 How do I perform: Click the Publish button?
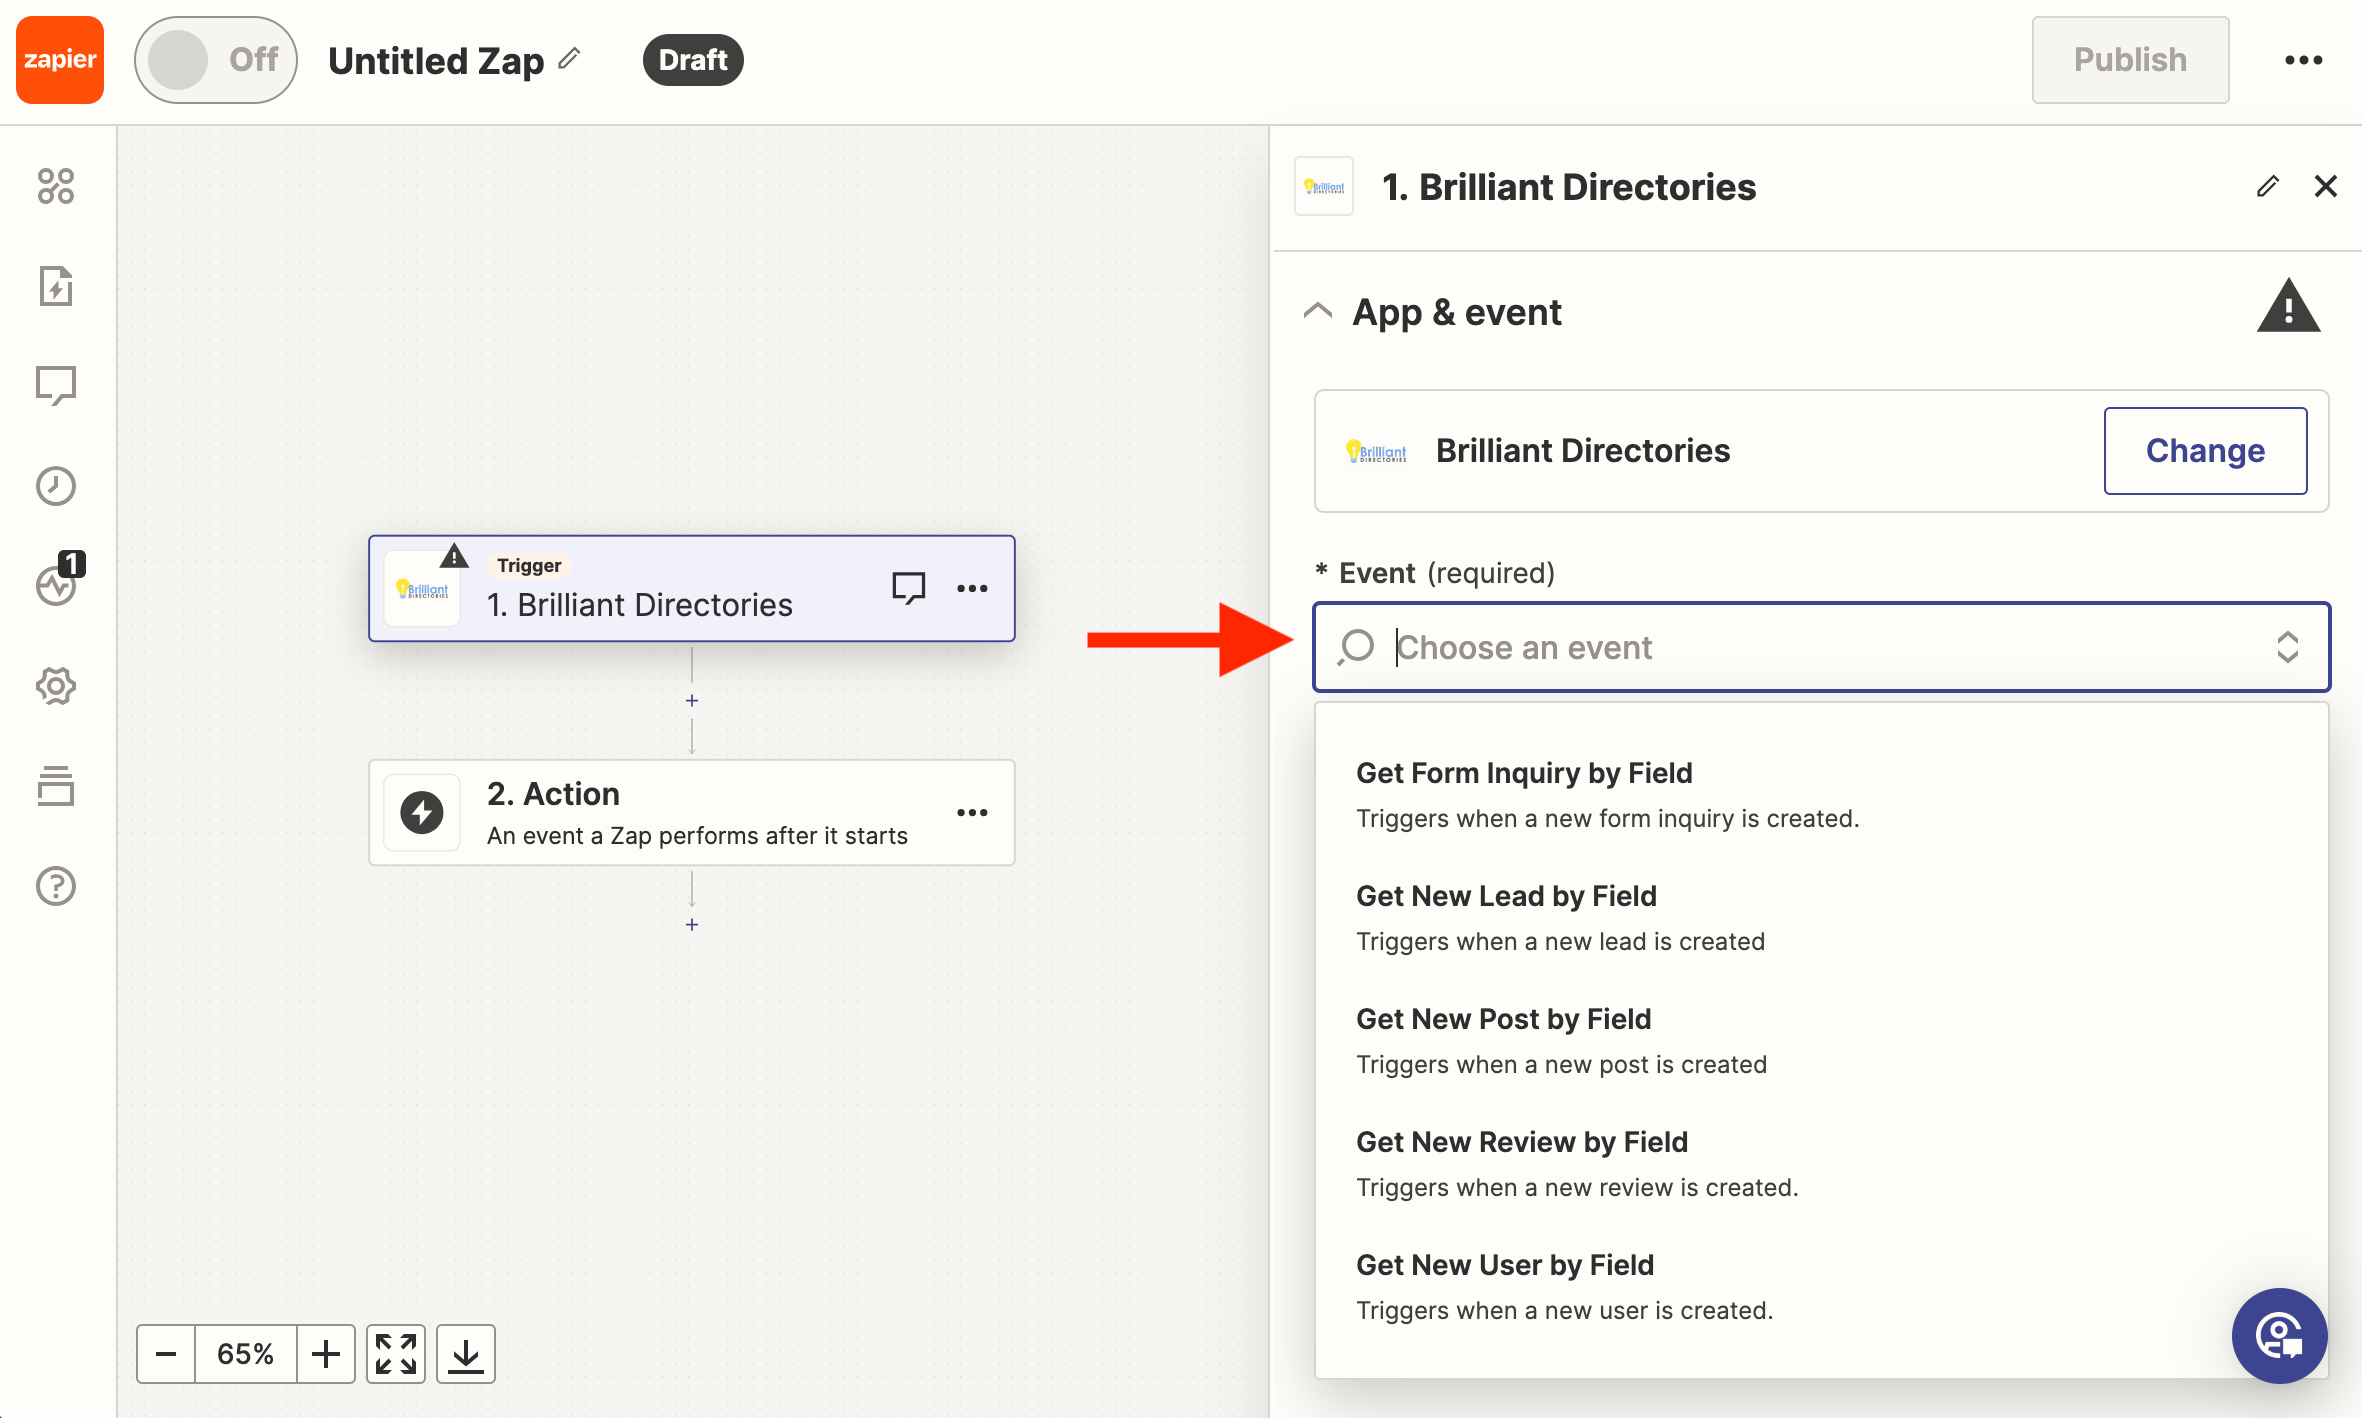[2130, 60]
